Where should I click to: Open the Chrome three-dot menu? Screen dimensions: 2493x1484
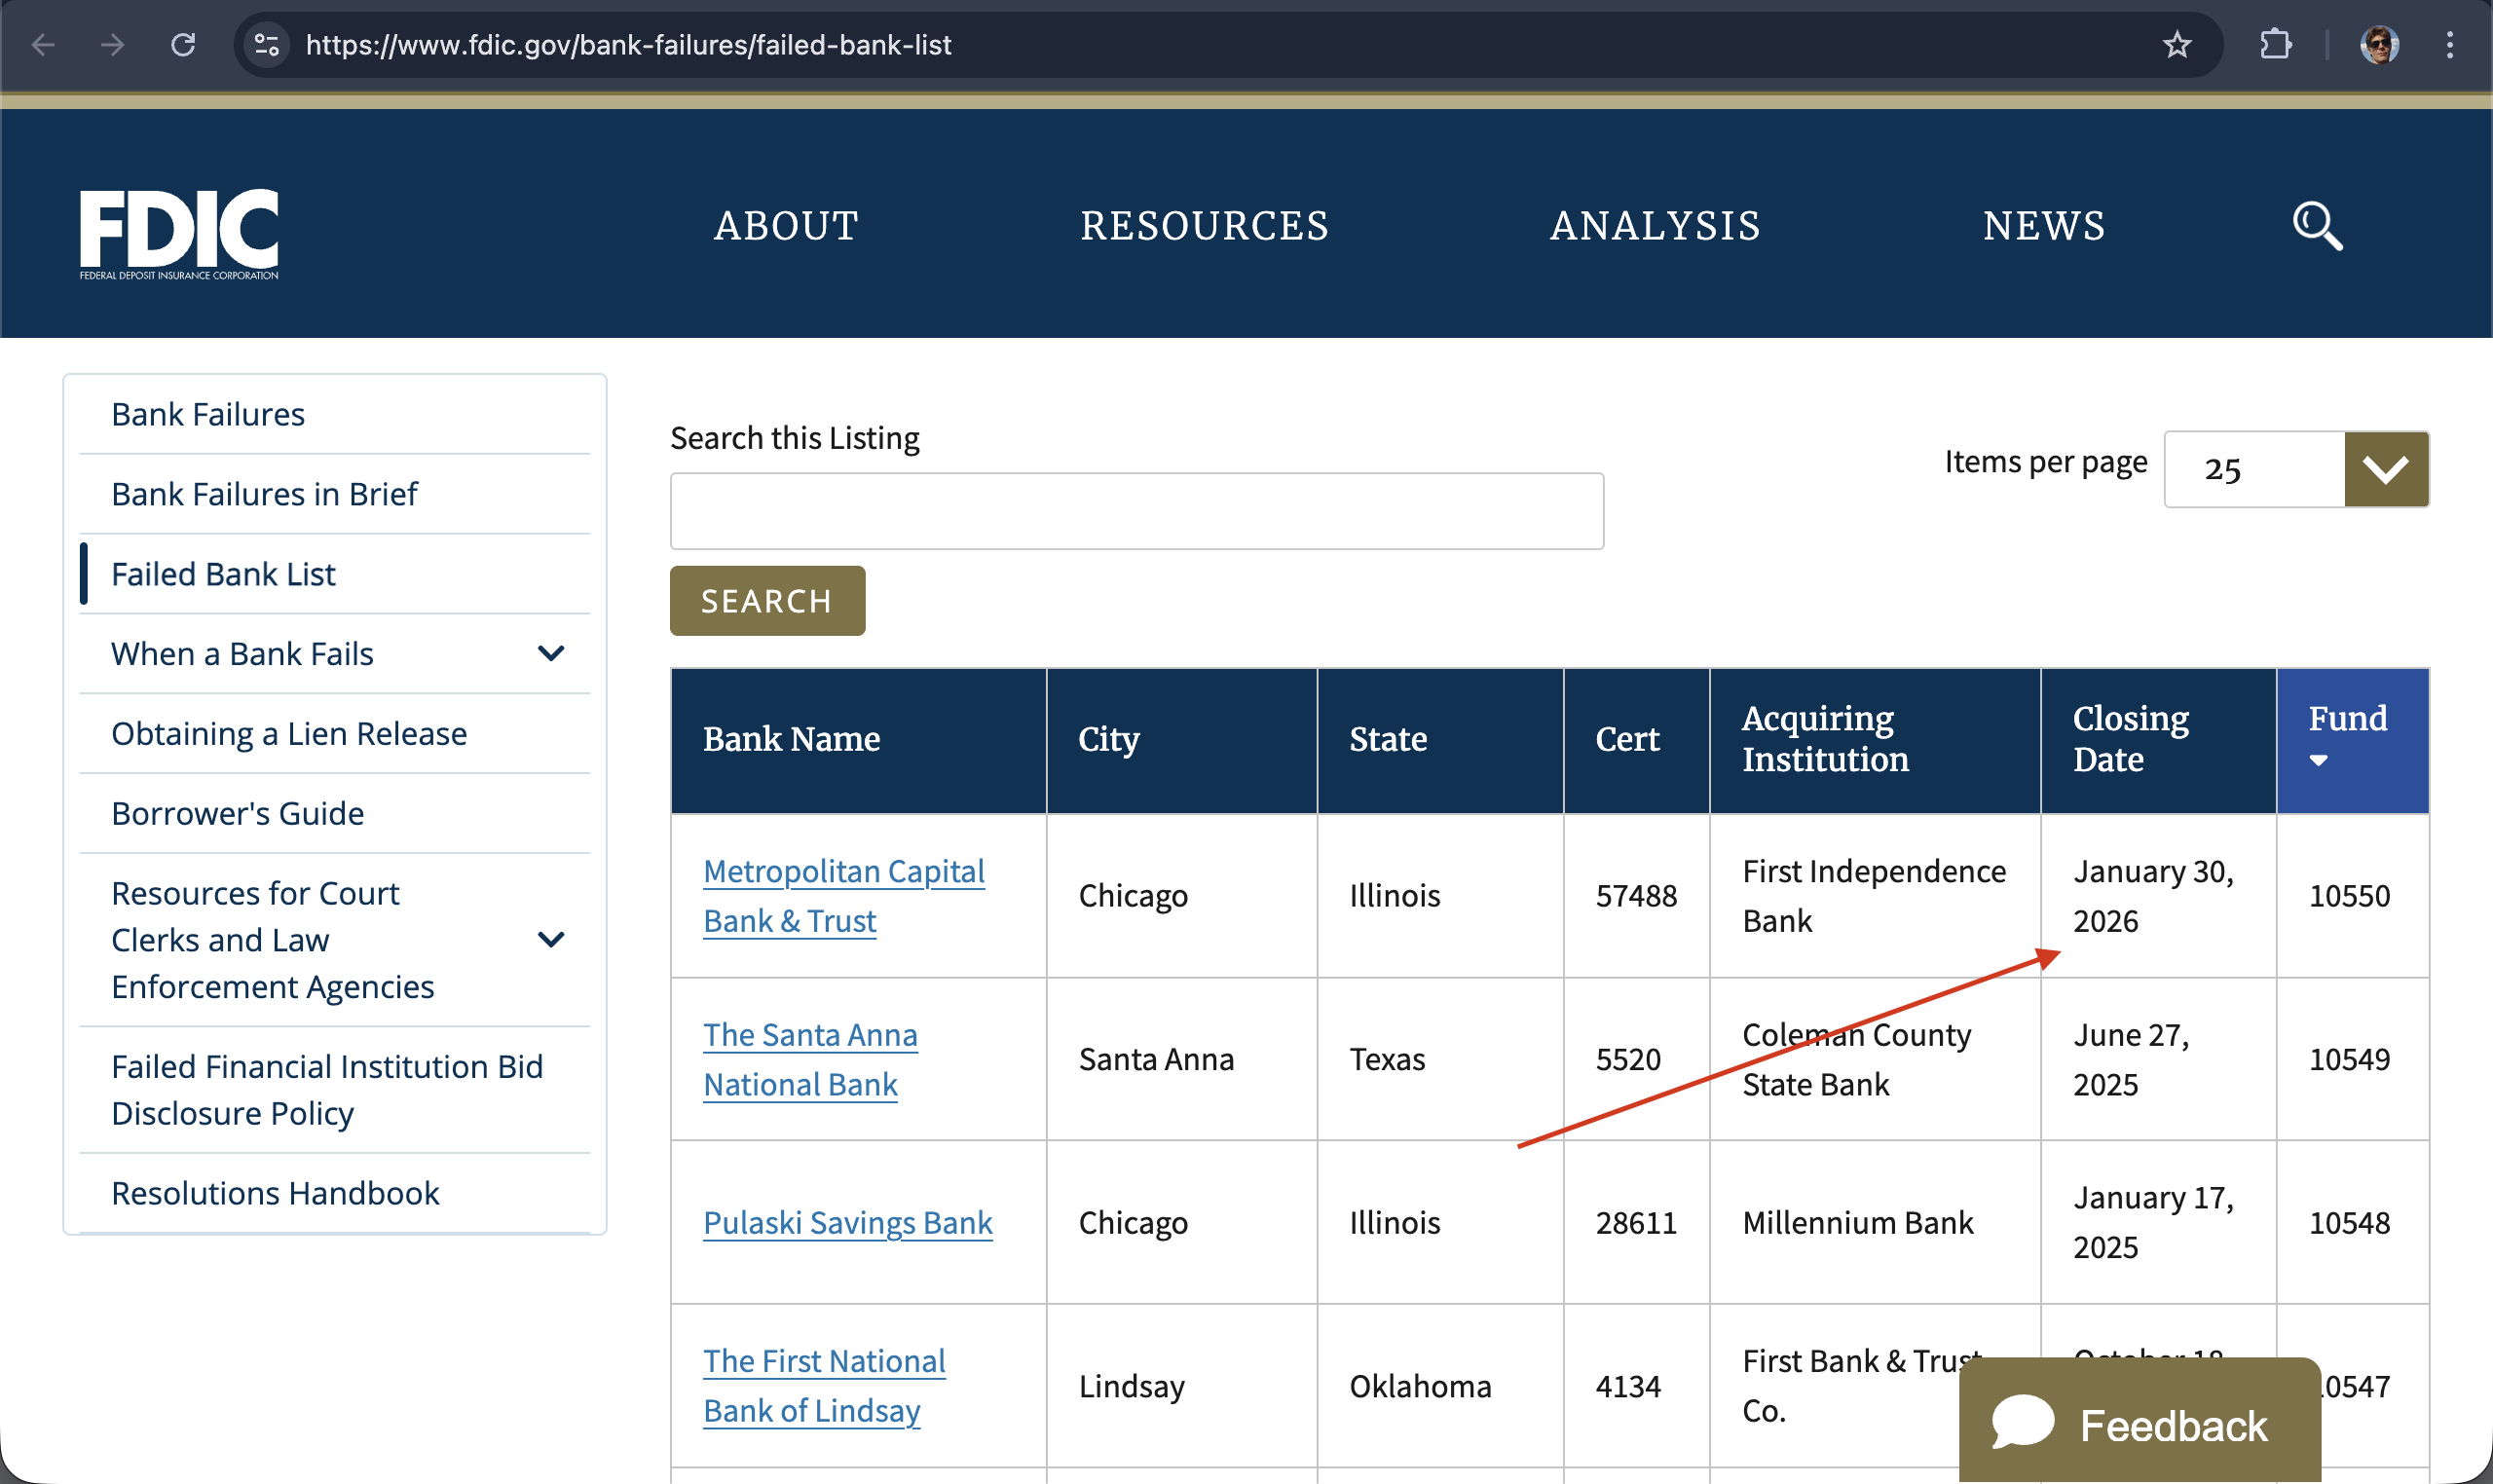click(2449, 45)
